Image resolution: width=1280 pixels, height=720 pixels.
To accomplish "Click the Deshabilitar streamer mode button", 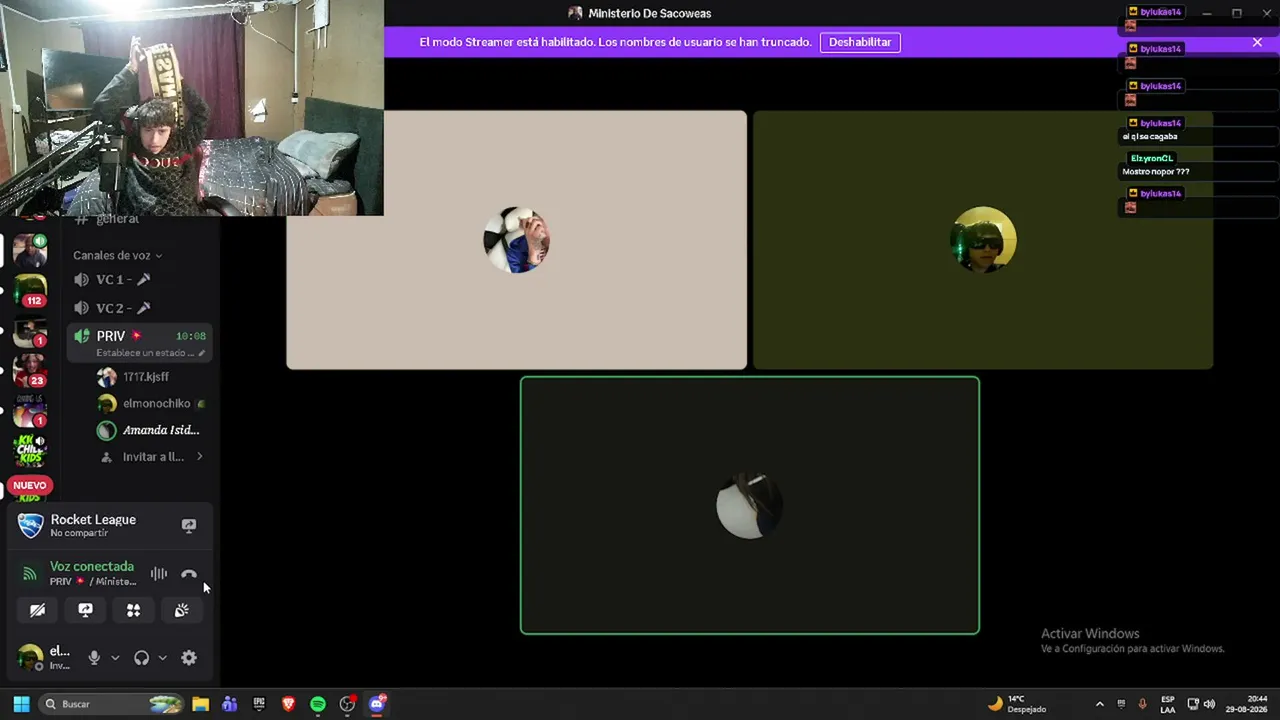I will 860,42.
